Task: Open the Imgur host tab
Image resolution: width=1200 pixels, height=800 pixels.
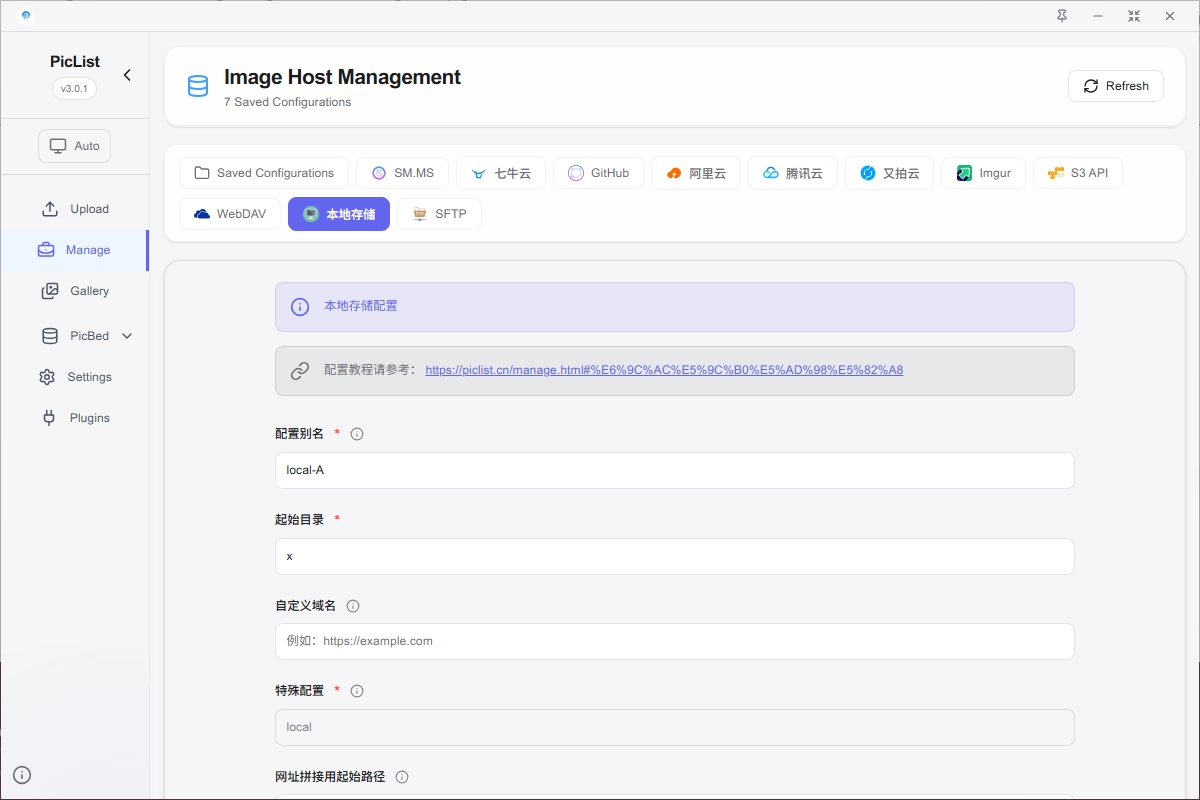Action: [983, 173]
